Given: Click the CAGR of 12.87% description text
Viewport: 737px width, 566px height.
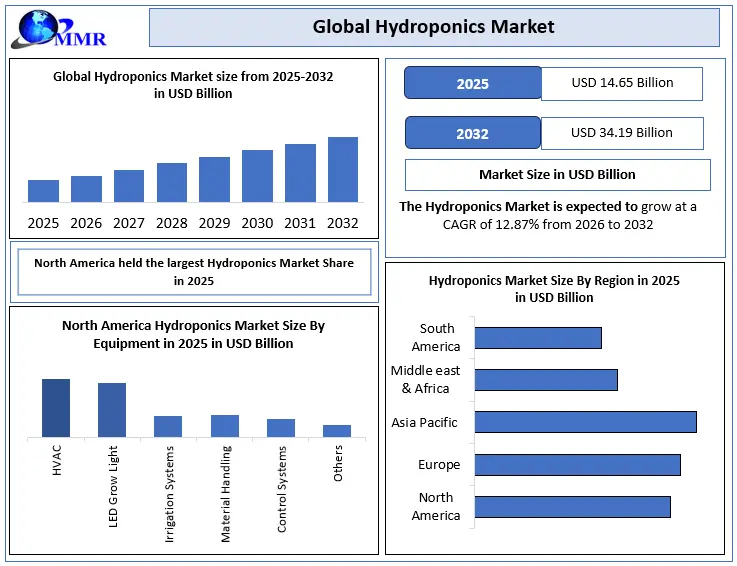Looking at the screenshot, I should coord(547,215).
